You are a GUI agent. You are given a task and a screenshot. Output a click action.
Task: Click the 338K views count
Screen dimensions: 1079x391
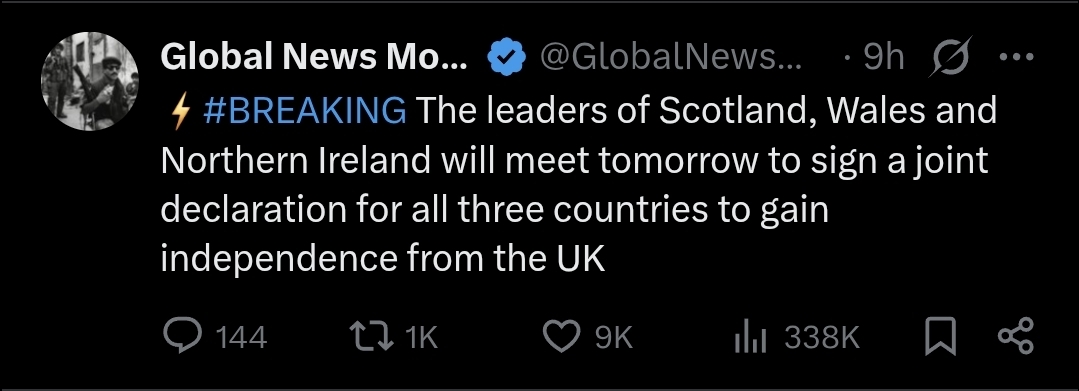822,337
